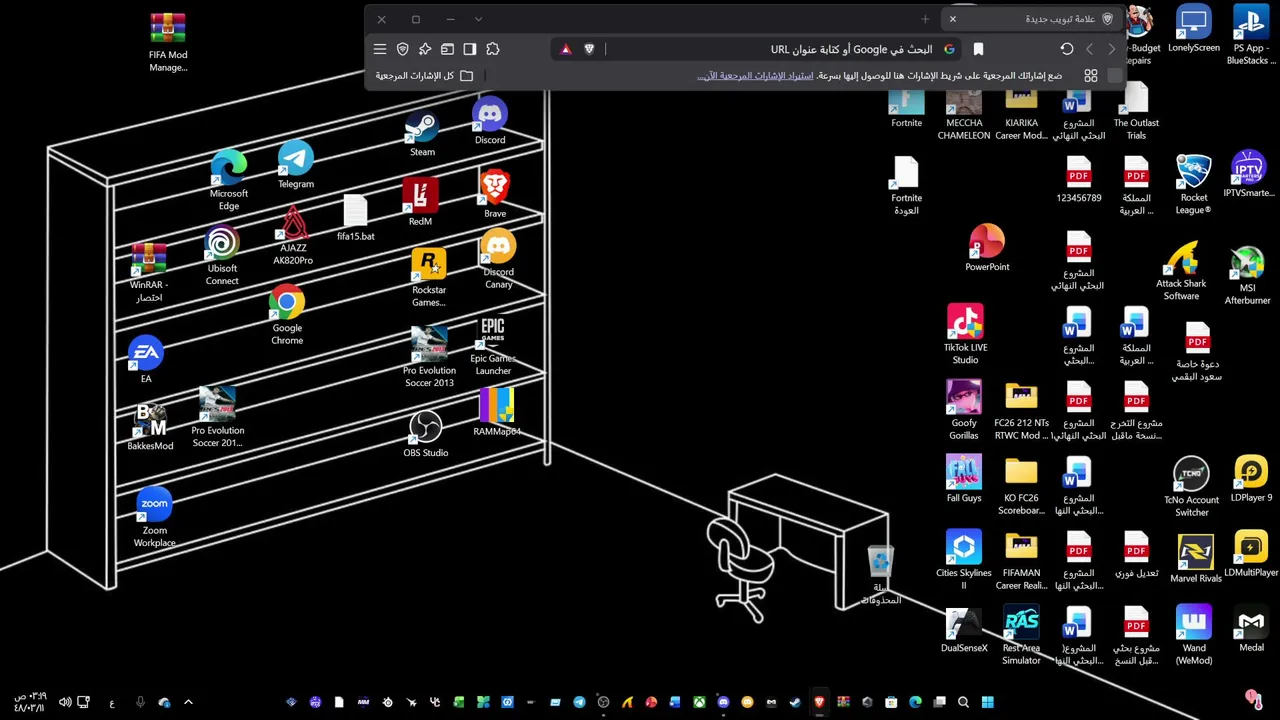This screenshot has width=1280, height=720.
Task: Open taskbar Search magnifier
Action: coord(964,702)
